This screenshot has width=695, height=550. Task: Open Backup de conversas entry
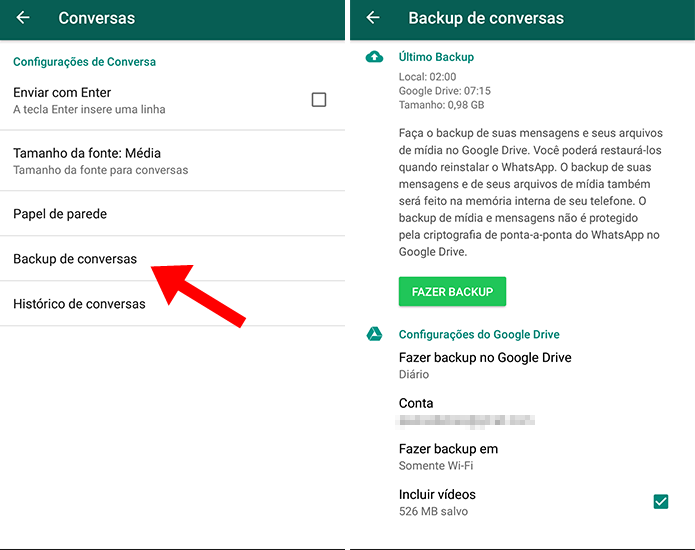click(x=172, y=259)
